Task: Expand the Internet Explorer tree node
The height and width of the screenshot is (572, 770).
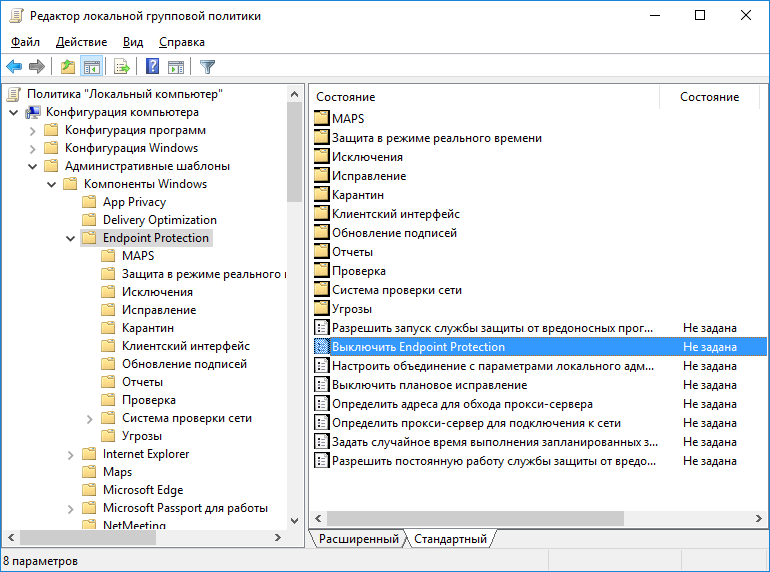Action: tap(70, 455)
